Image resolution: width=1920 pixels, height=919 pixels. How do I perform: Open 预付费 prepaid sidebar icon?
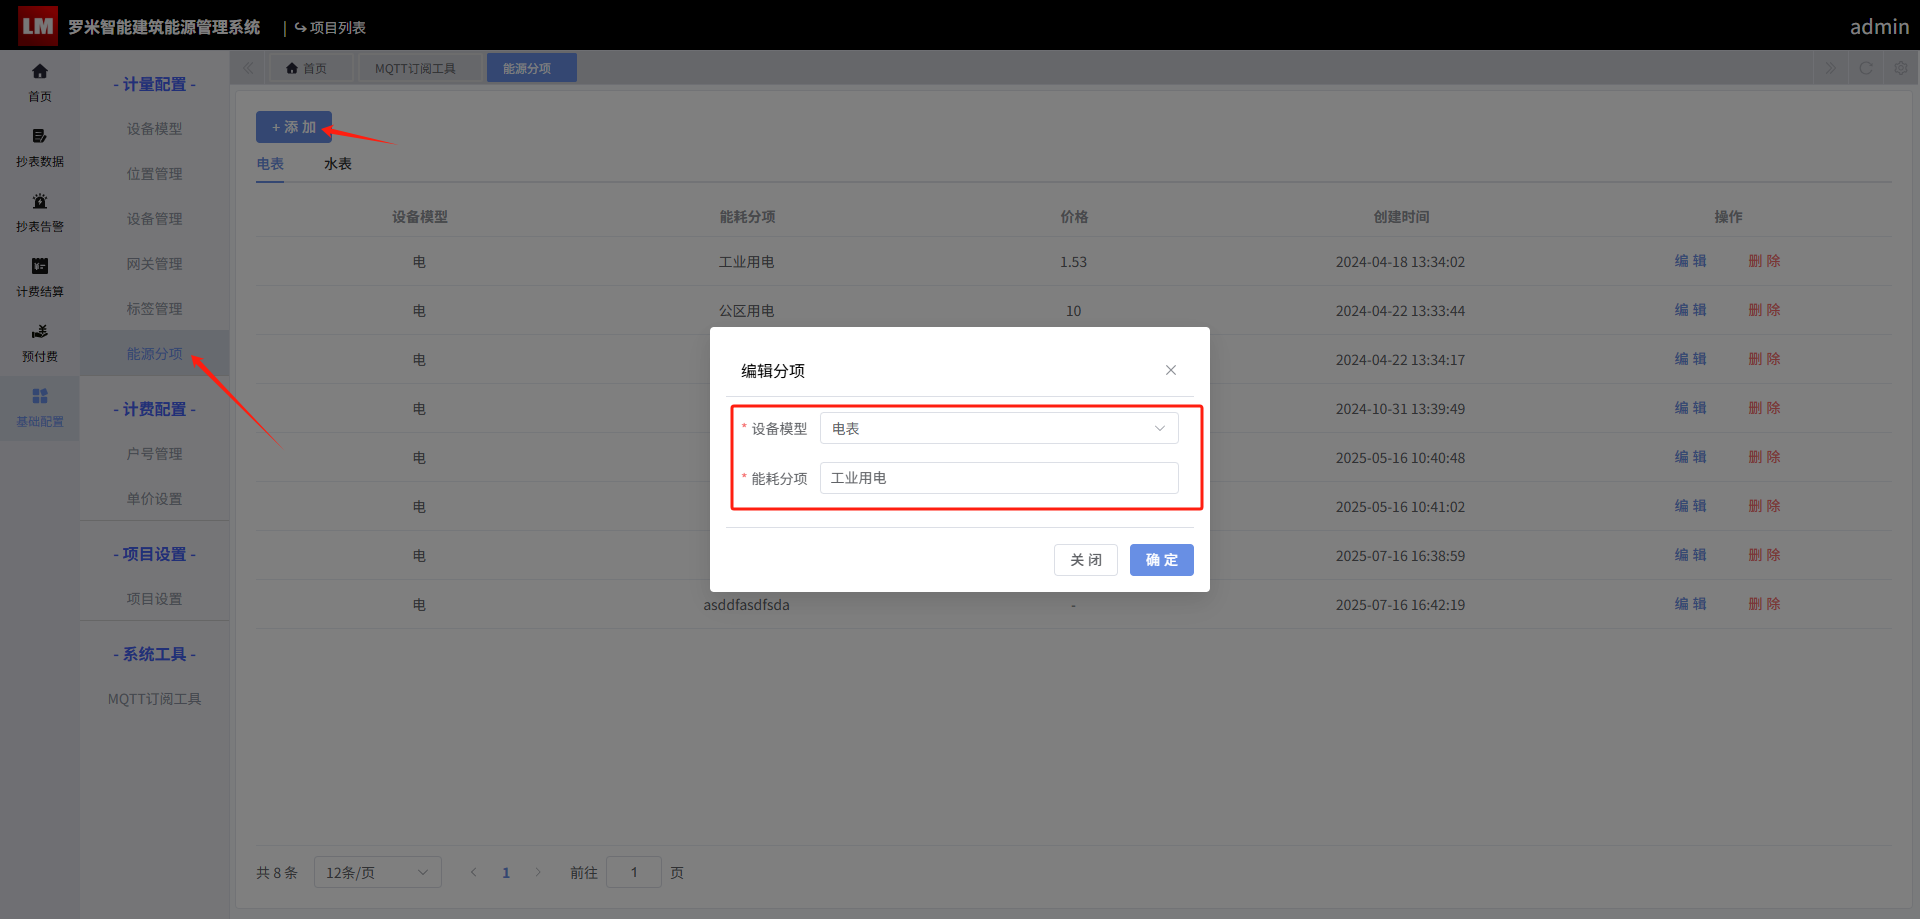click(x=40, y=342)
